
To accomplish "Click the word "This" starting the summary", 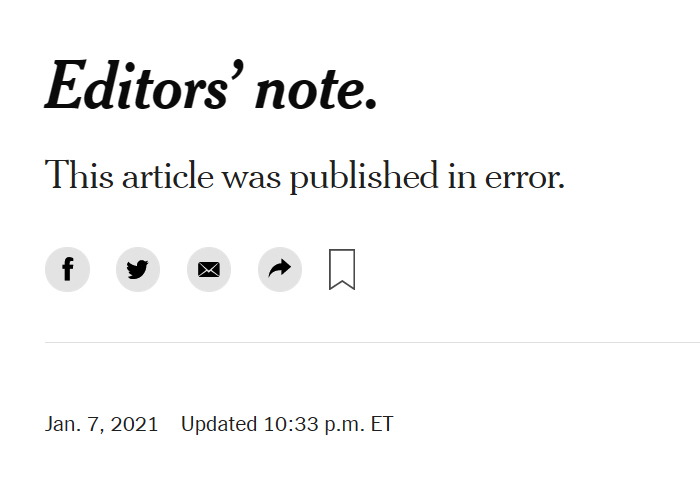I will tap(79, 175).
